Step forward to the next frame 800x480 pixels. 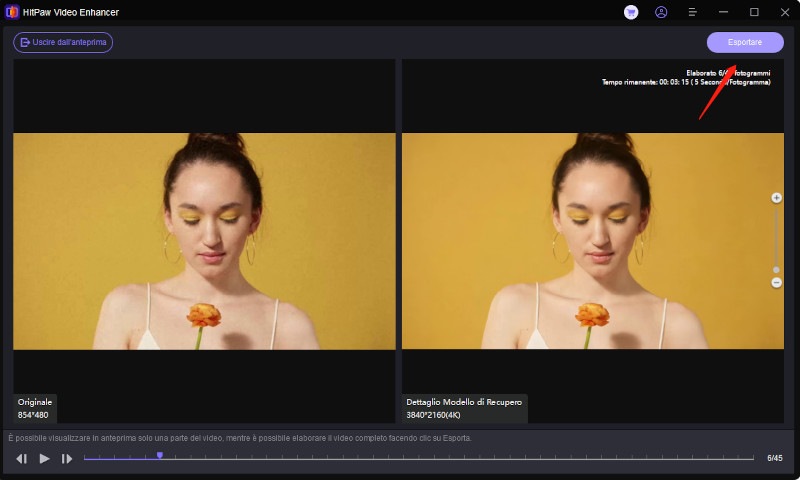(x=67, y=458)
